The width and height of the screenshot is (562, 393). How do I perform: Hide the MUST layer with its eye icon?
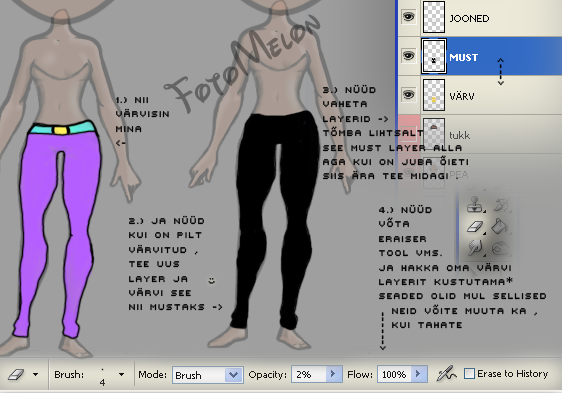(408, 56)
